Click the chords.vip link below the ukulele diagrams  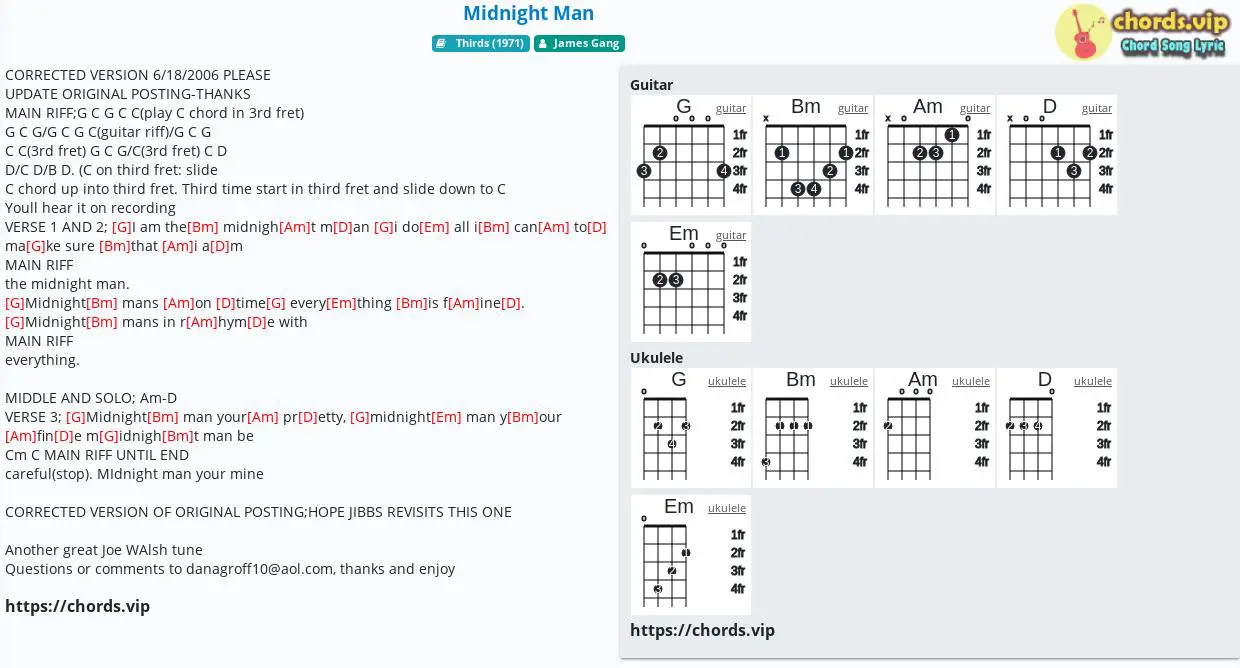click(702, 630)
